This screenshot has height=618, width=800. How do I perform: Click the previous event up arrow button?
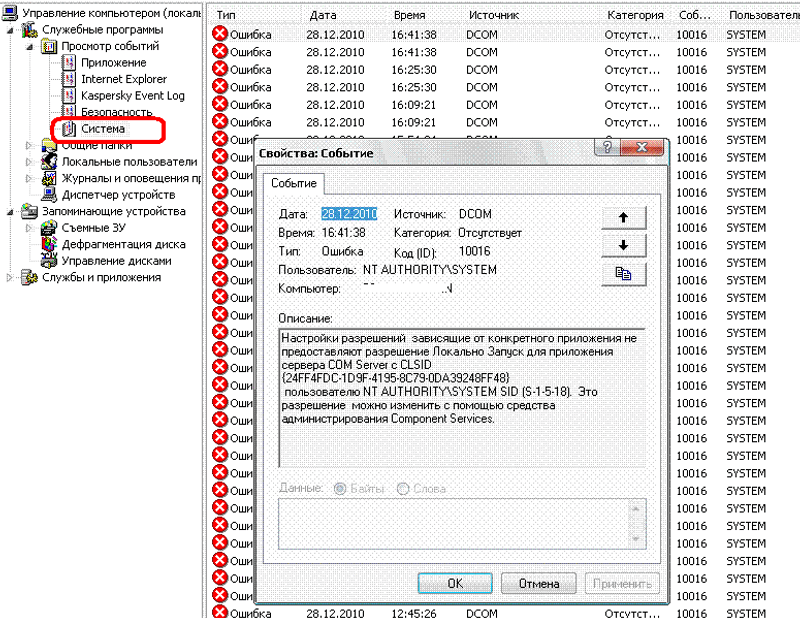[x=623, y=217]
